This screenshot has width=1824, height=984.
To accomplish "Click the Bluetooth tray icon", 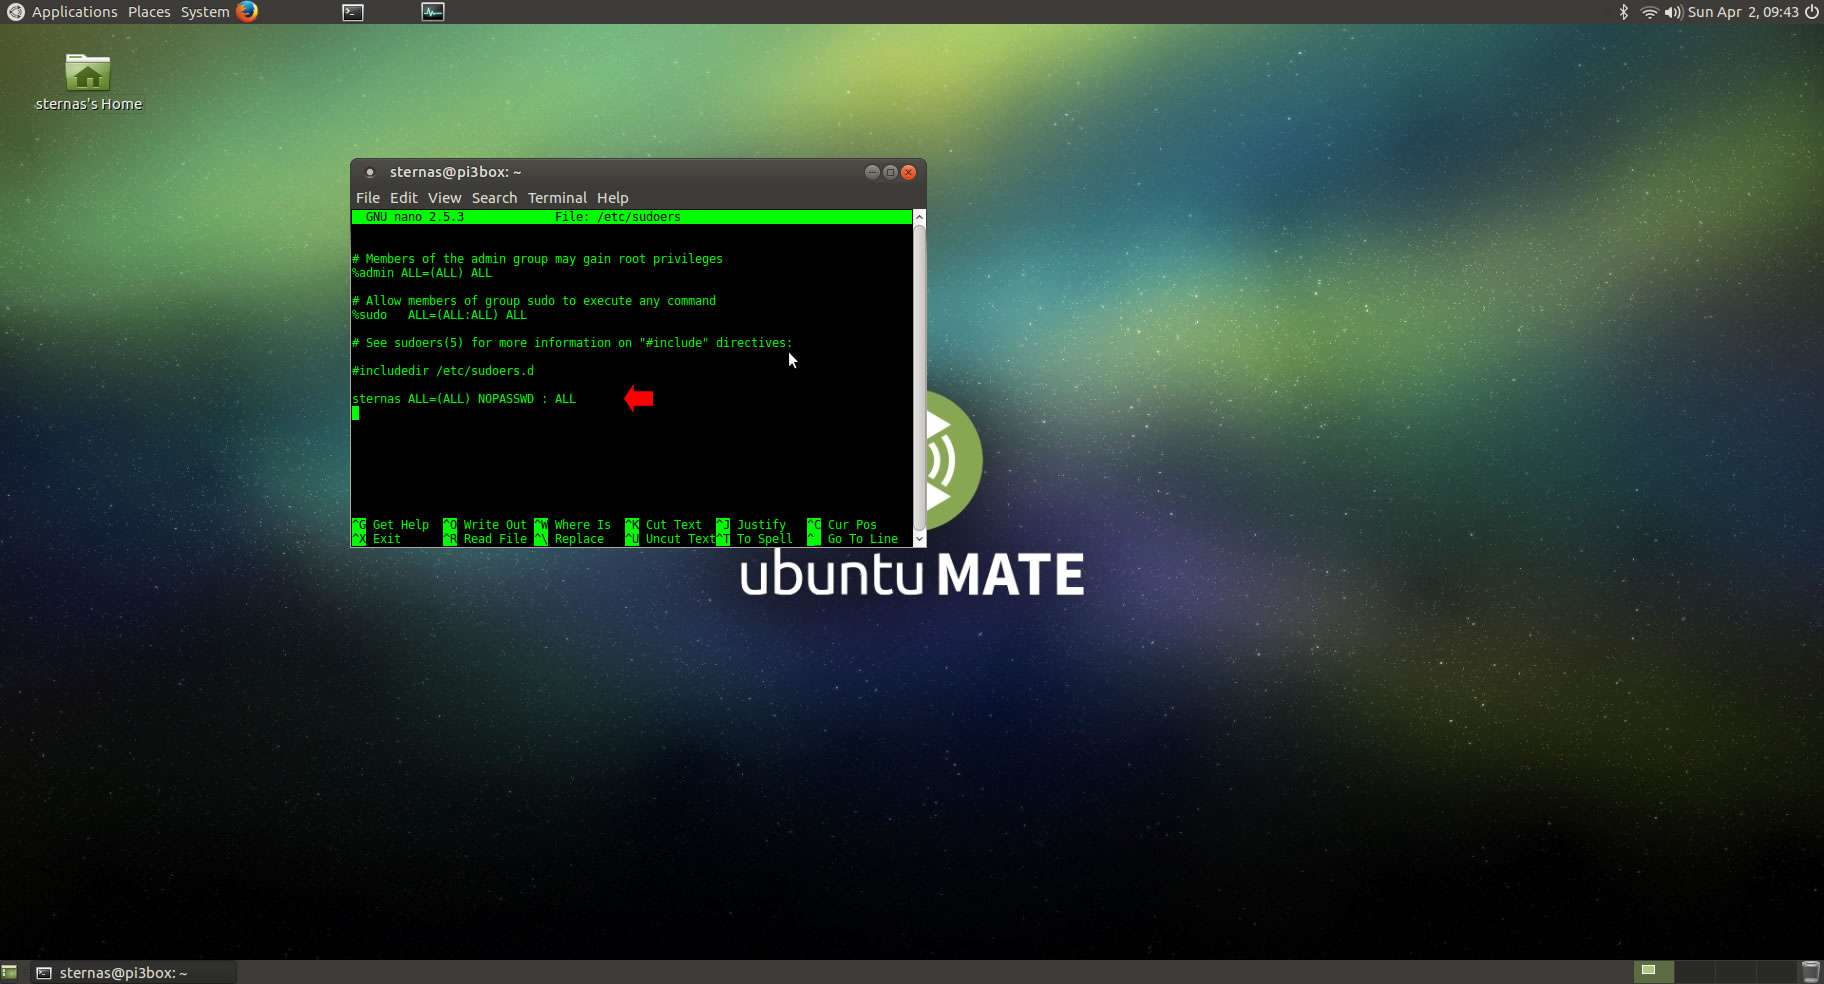I will click(x=1624, y=12).
